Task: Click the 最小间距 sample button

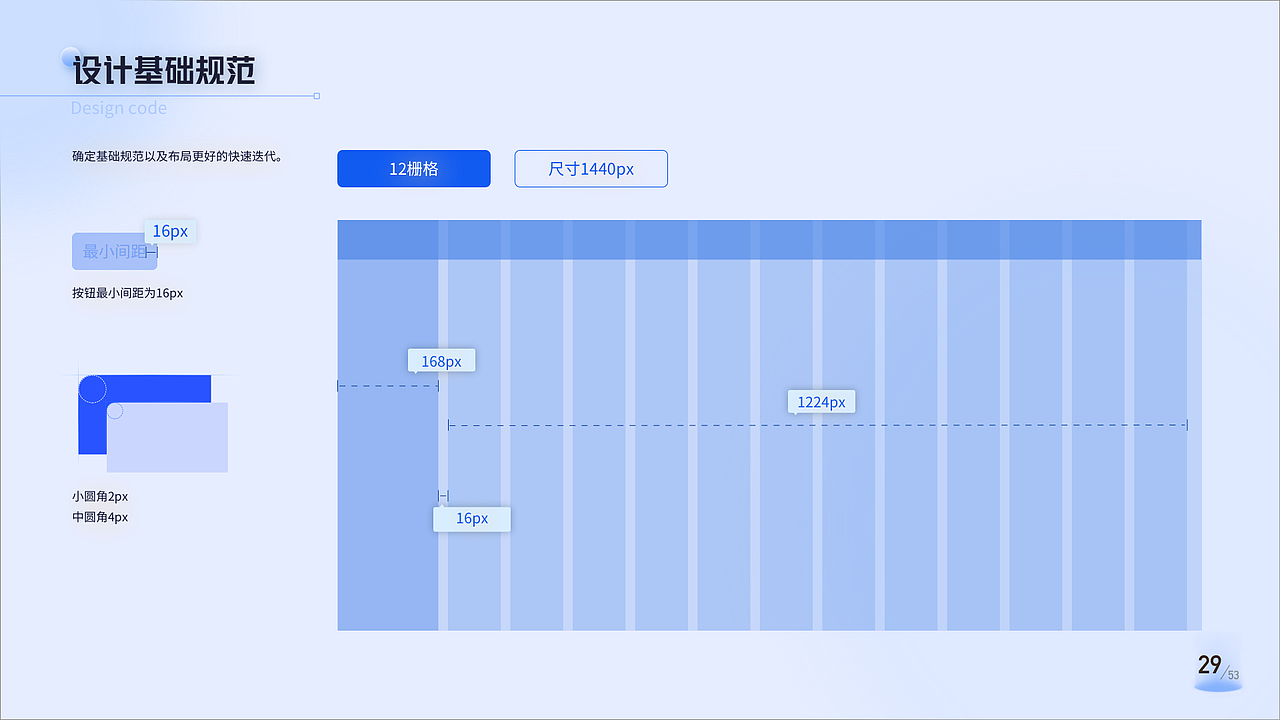Action: [113, 252]
